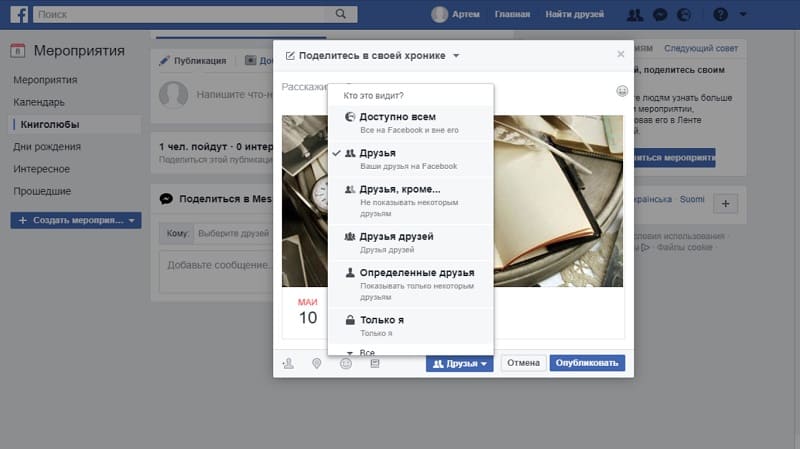Click the Suomi language link
This screenshot has width=800, height=449.
click(692, 199)
